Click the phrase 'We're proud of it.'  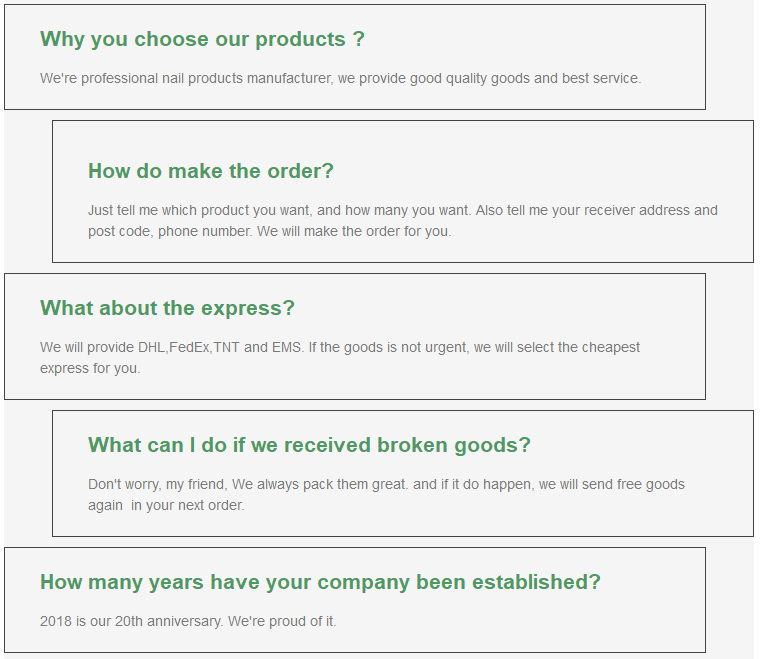282,621
